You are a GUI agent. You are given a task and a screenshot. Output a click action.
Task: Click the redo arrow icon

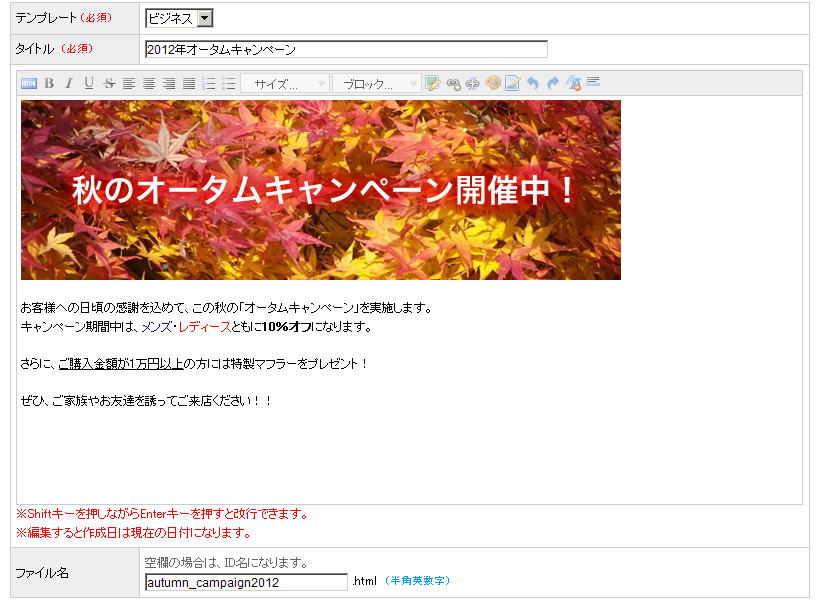pyautogui.click(x=553, y=84)
